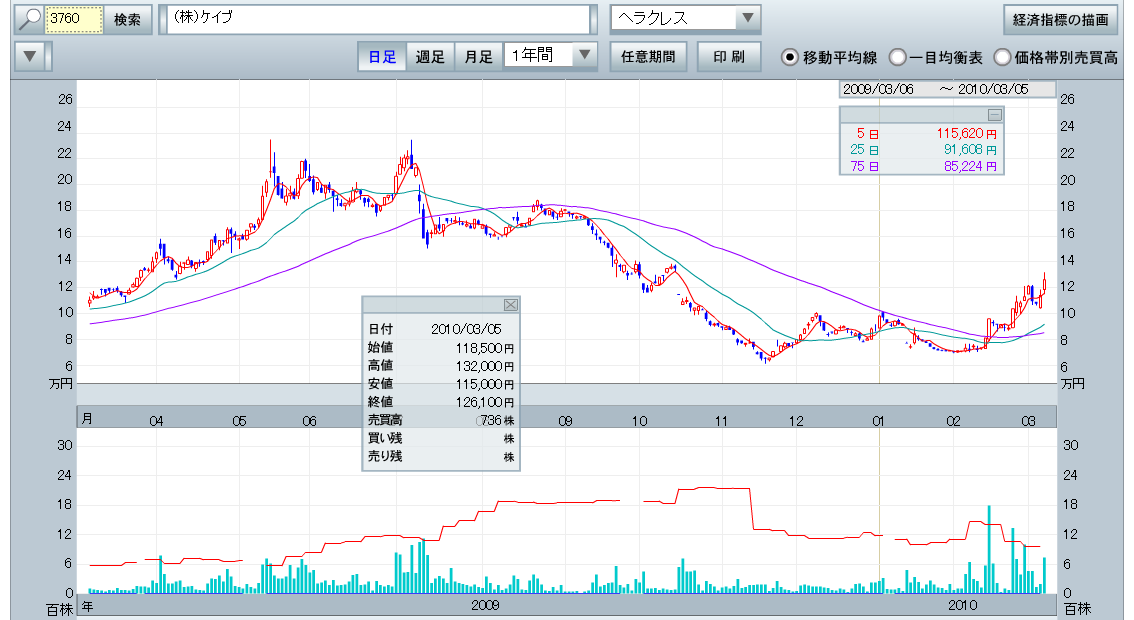
Task: Close the daily price data popup
Action: pyautogui.click(x=510, y=305)
